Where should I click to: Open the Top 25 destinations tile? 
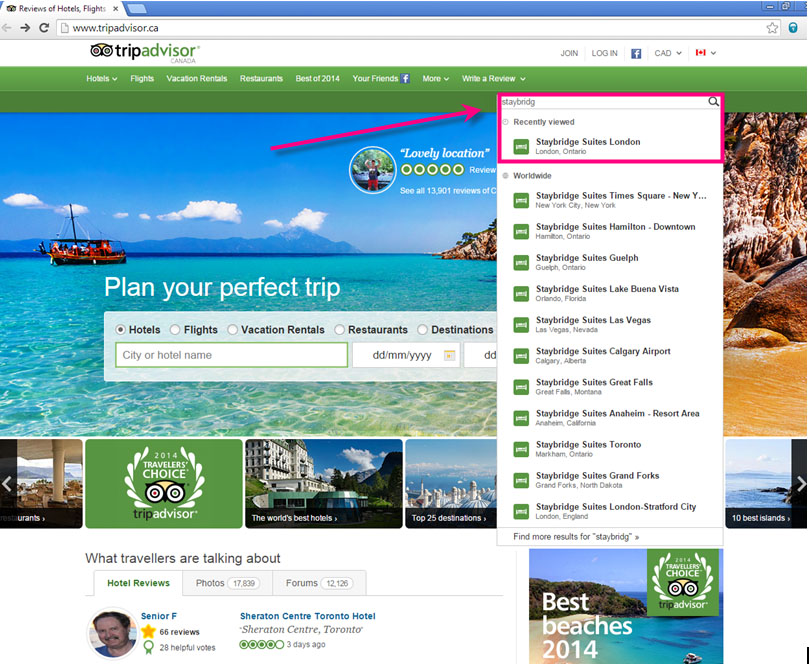(x=451, y=483)
